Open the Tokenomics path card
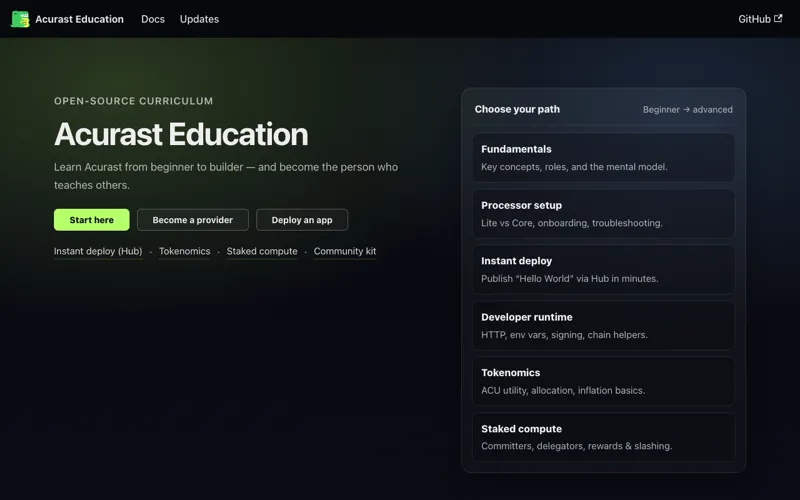Screen dimensions: 800x500 604,381
